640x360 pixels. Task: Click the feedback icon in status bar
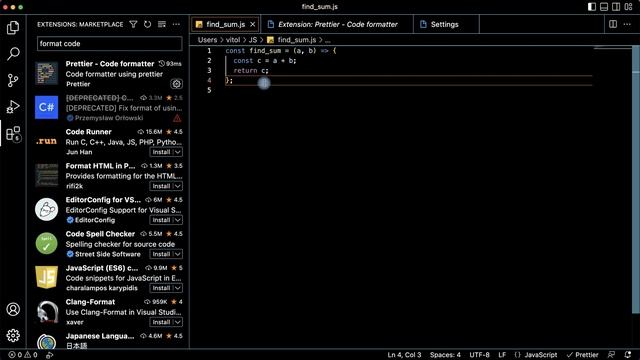[611, 355]
